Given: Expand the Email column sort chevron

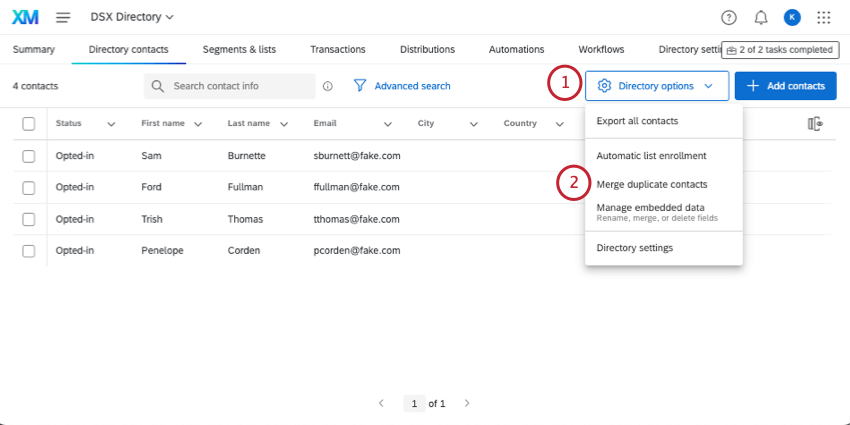Looking at the screenshot, I should pyautogui.click(x=387, y=124).
